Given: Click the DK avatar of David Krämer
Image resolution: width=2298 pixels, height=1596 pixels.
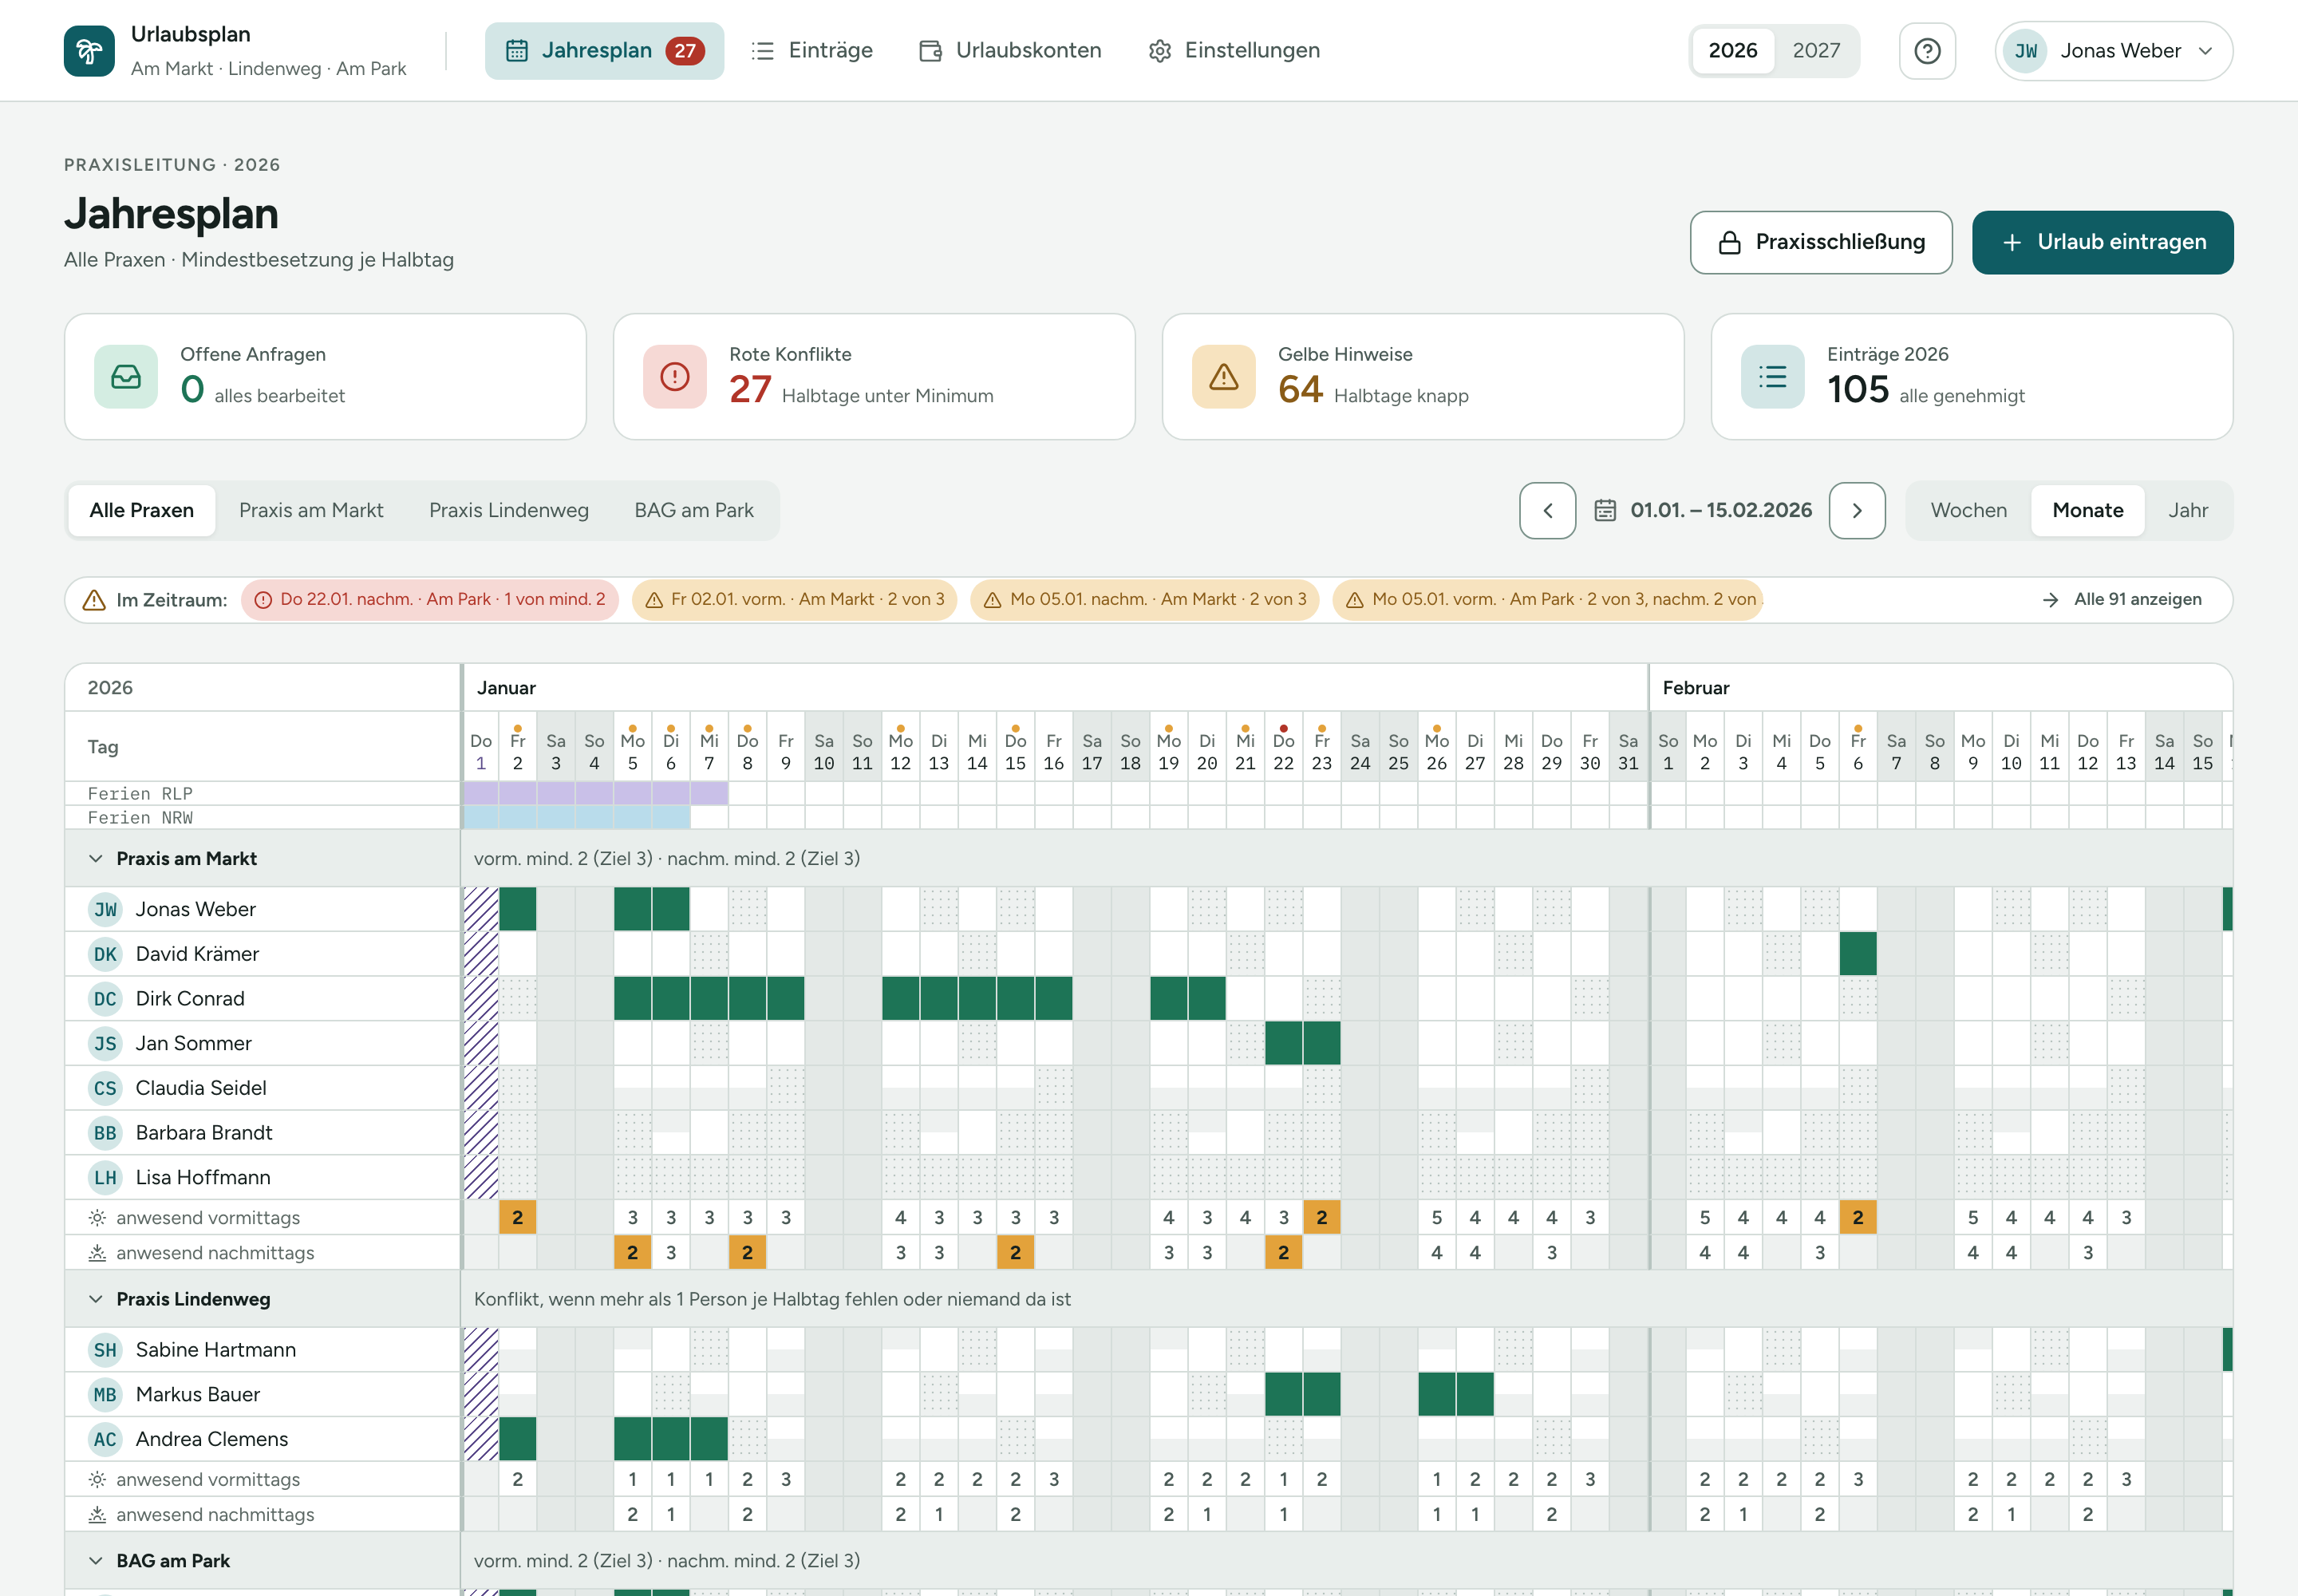Looking at the screenshot, I should [105, 954].
